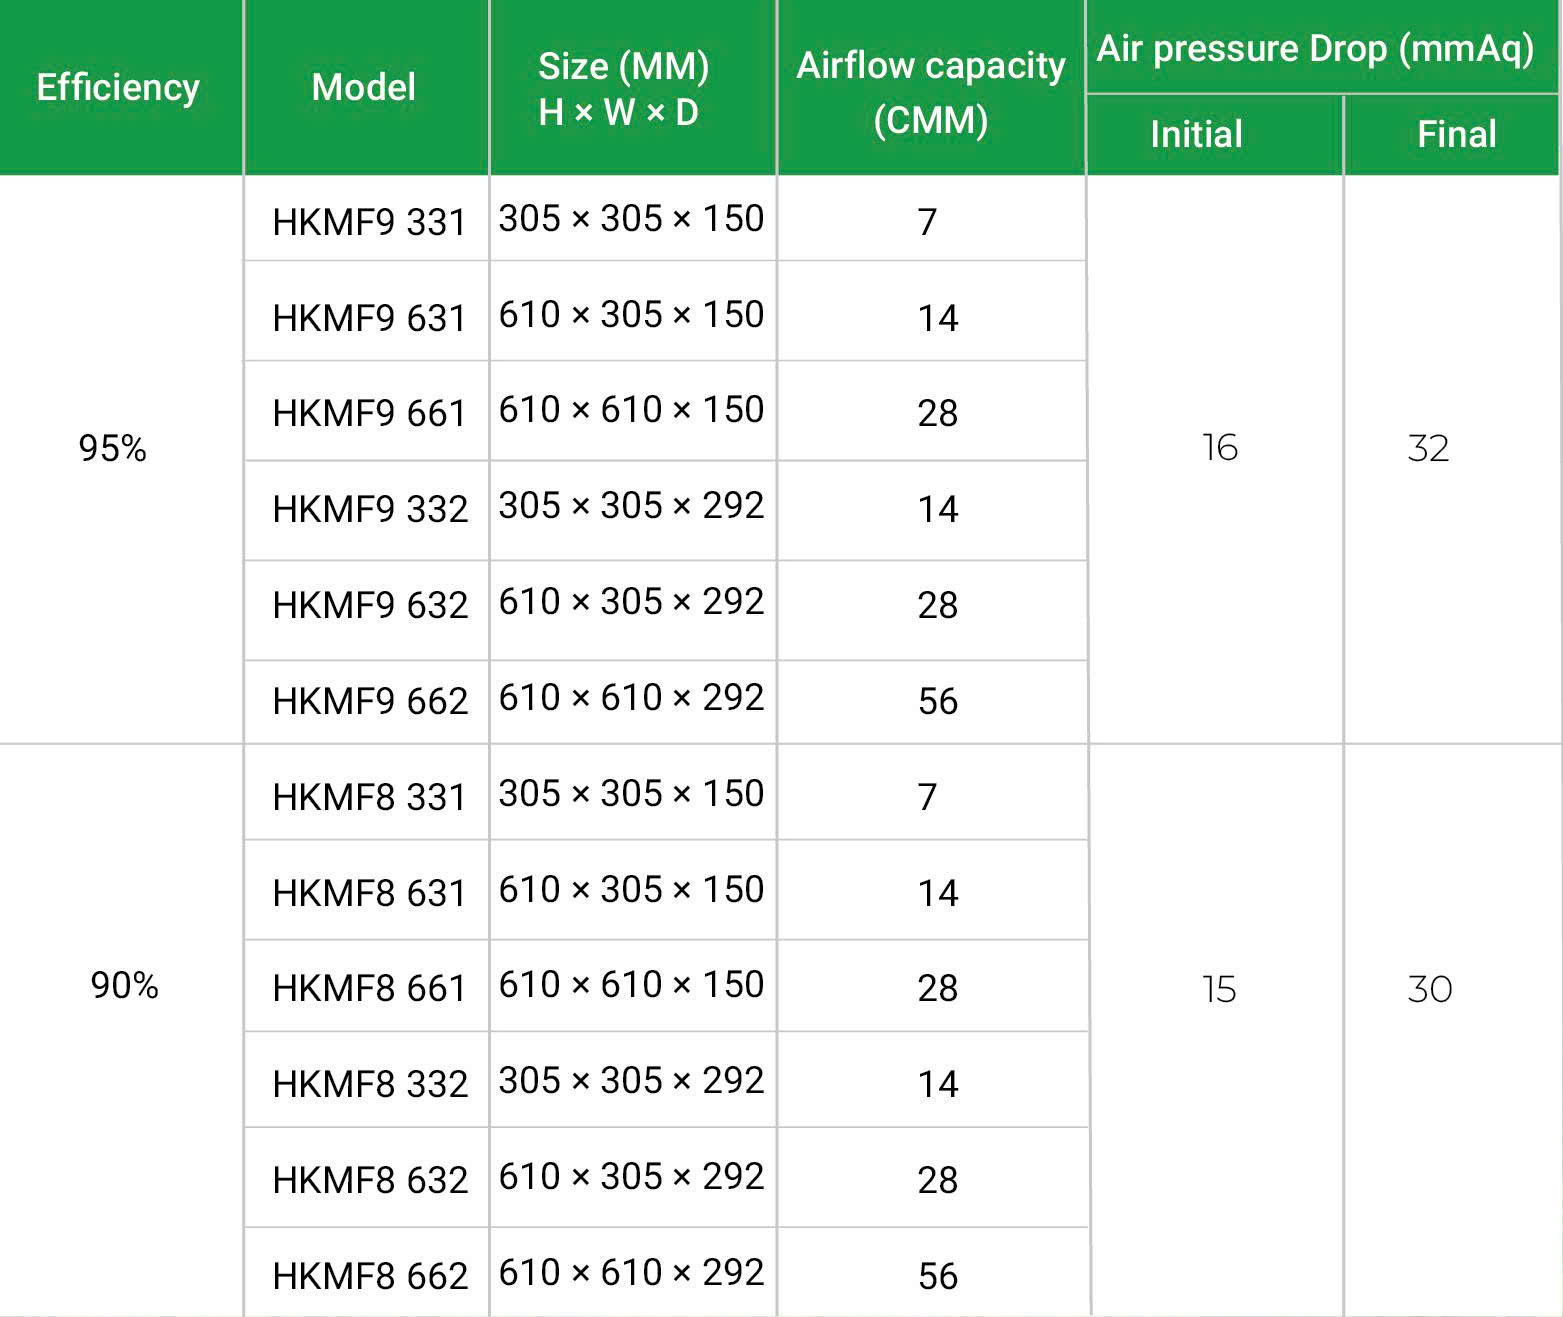Viewport: 1563px width, 1317px height.
Task: Click final pressure drop value 30
Action: pos(1429,990)
